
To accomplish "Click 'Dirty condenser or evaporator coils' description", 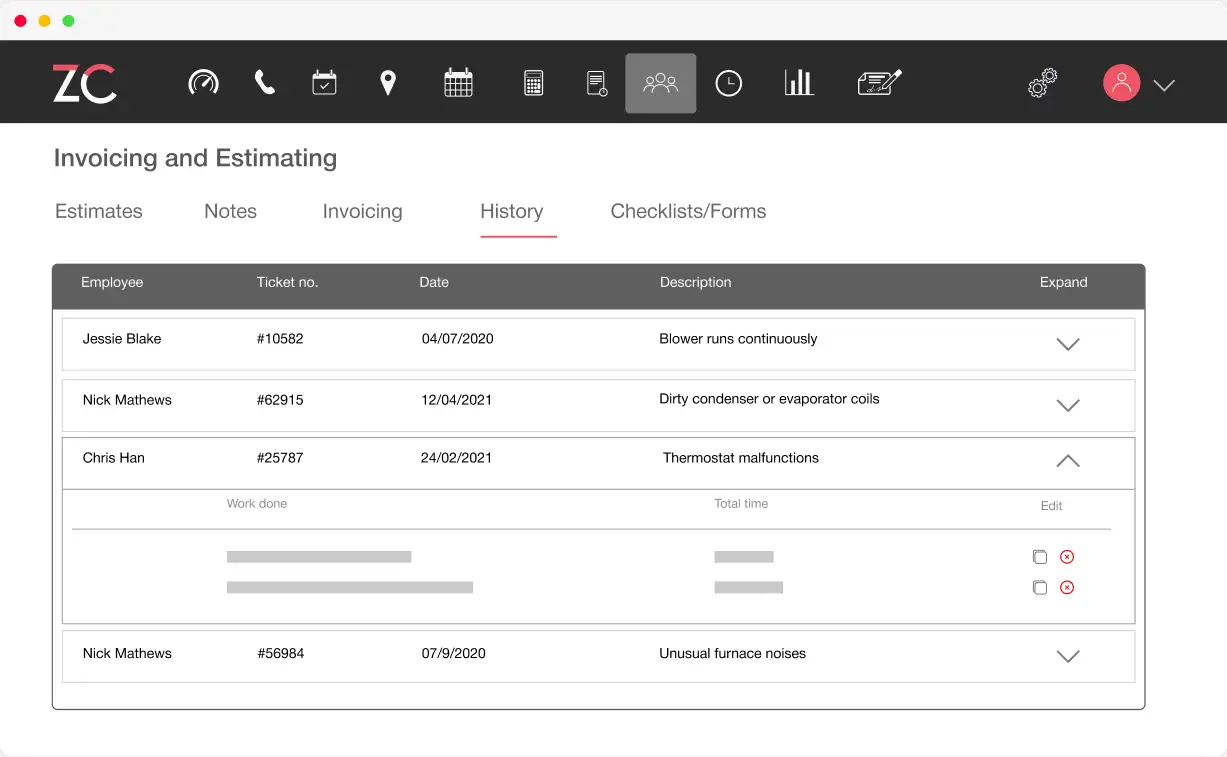I will click(x=769, y=399).
